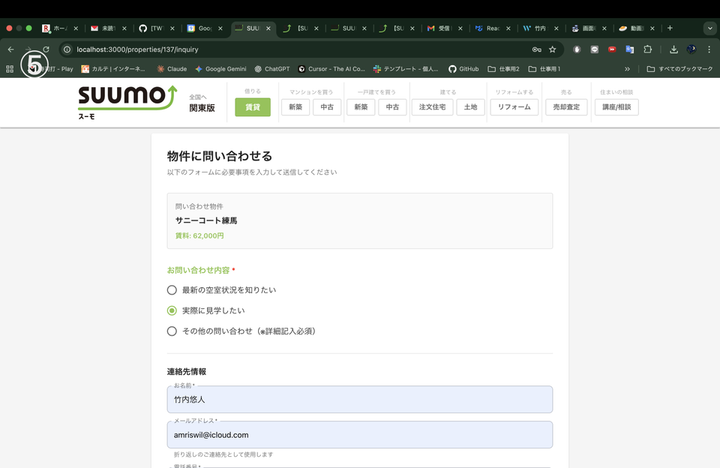Viewport: 720px width, 468px height.
Task: Click the '注文住宅' button
Action: tap(431, 107)
